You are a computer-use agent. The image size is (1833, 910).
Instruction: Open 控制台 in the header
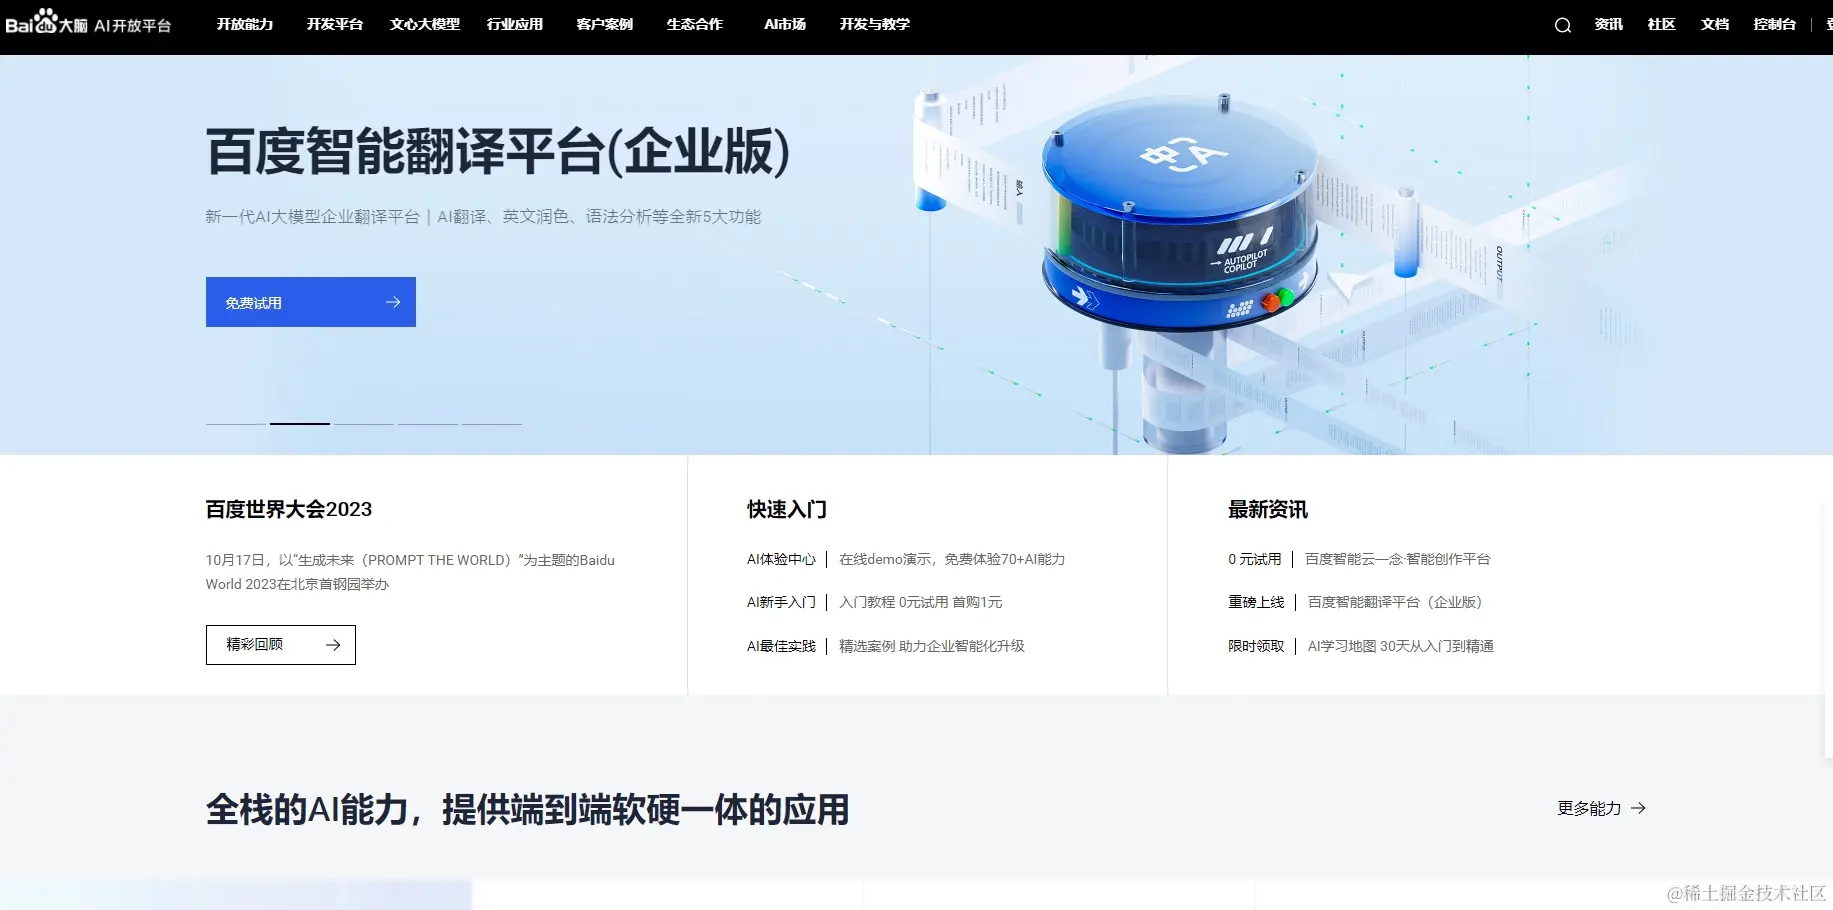pos(1775,24)
